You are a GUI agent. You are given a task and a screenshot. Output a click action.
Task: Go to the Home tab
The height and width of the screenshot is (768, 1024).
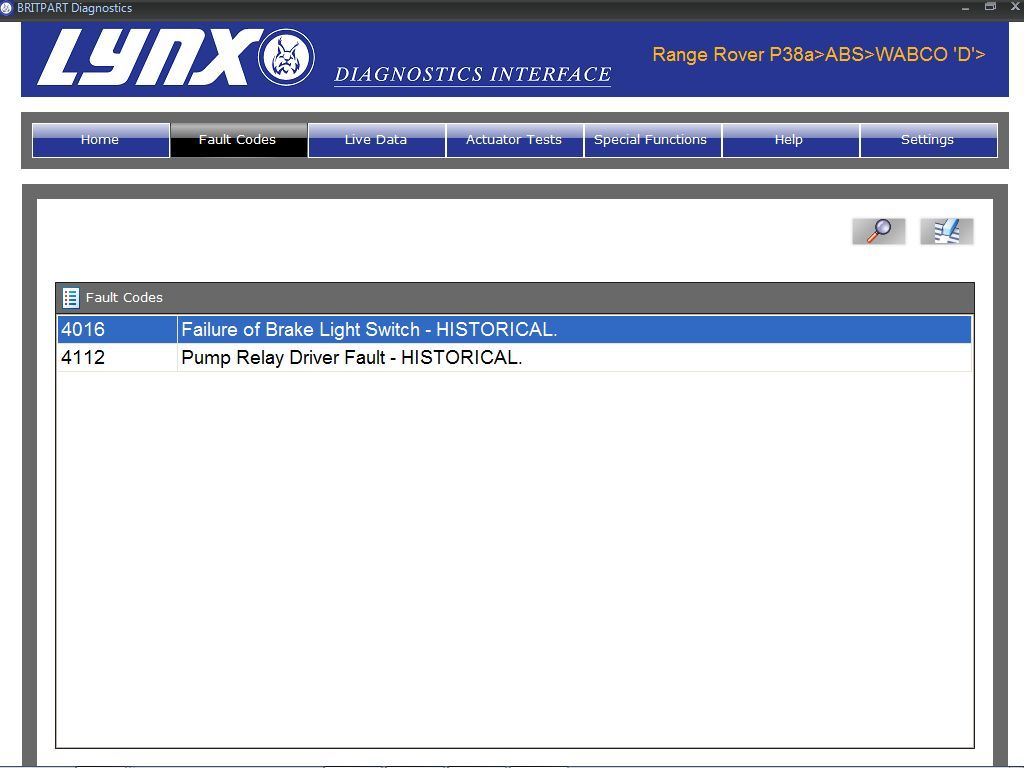click(x=101, y=140)
